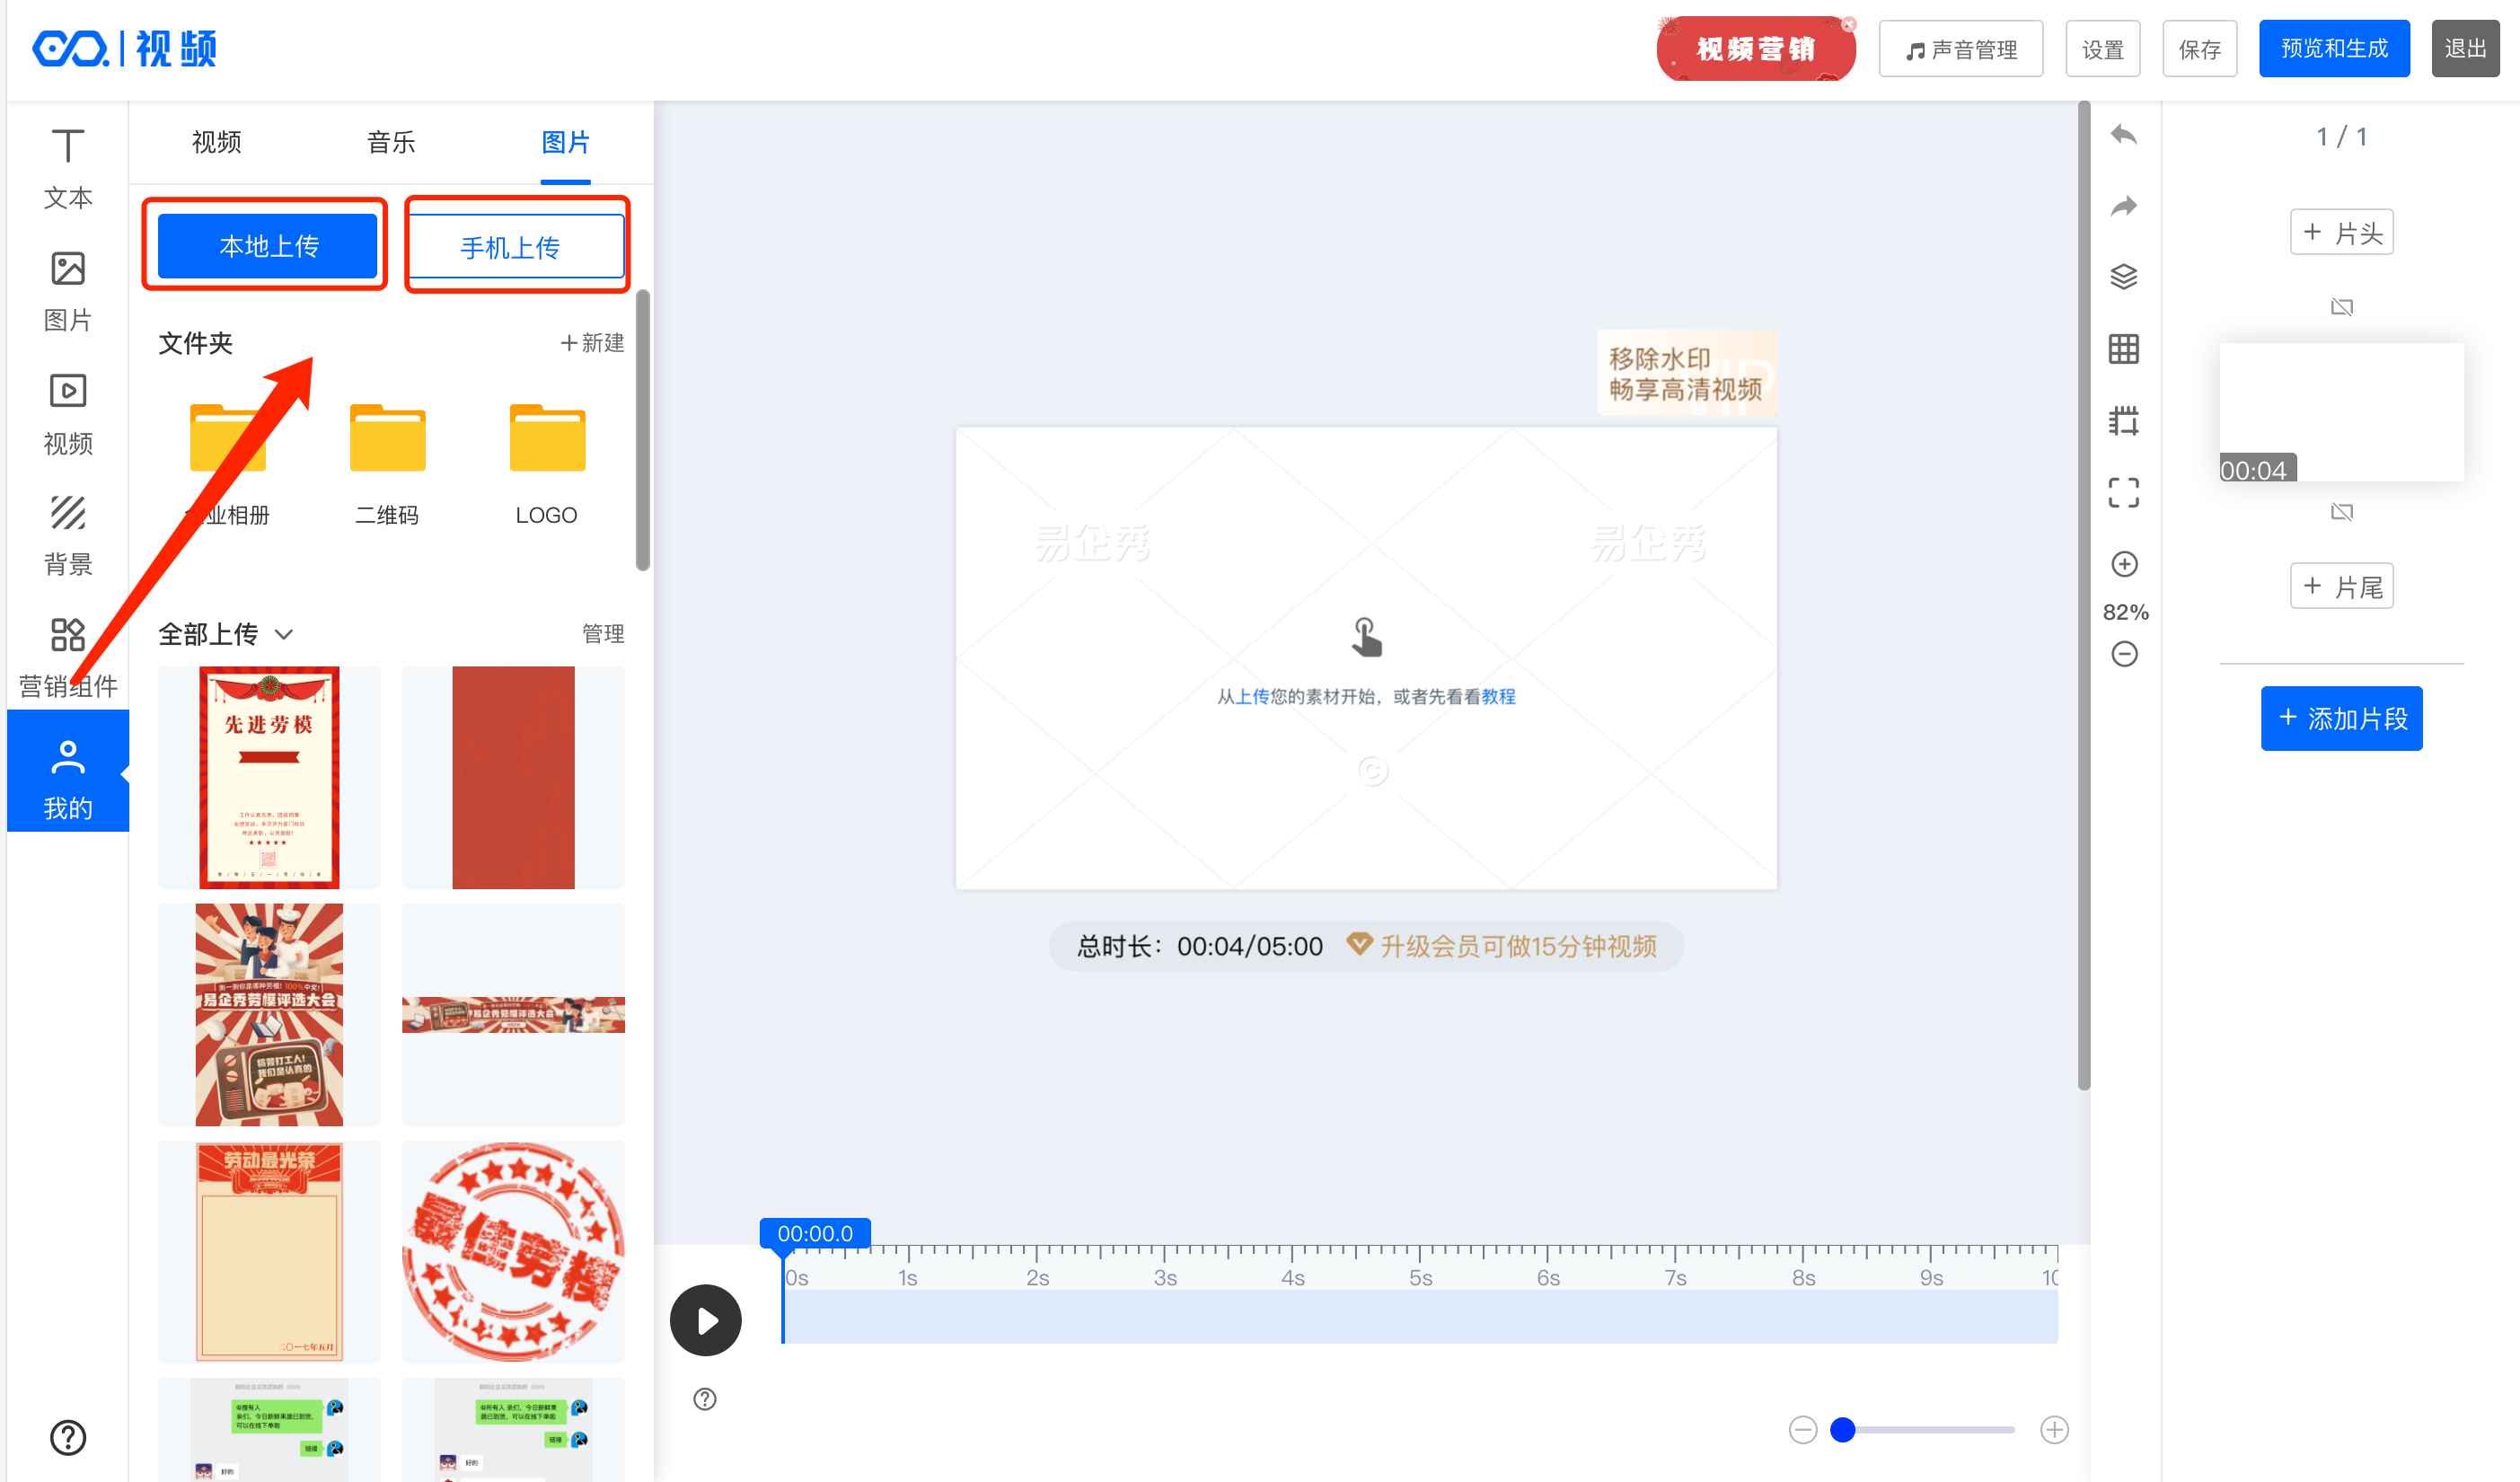Switch to the 图片 tab
2520x1482 pixels.
tap(565, 142)
